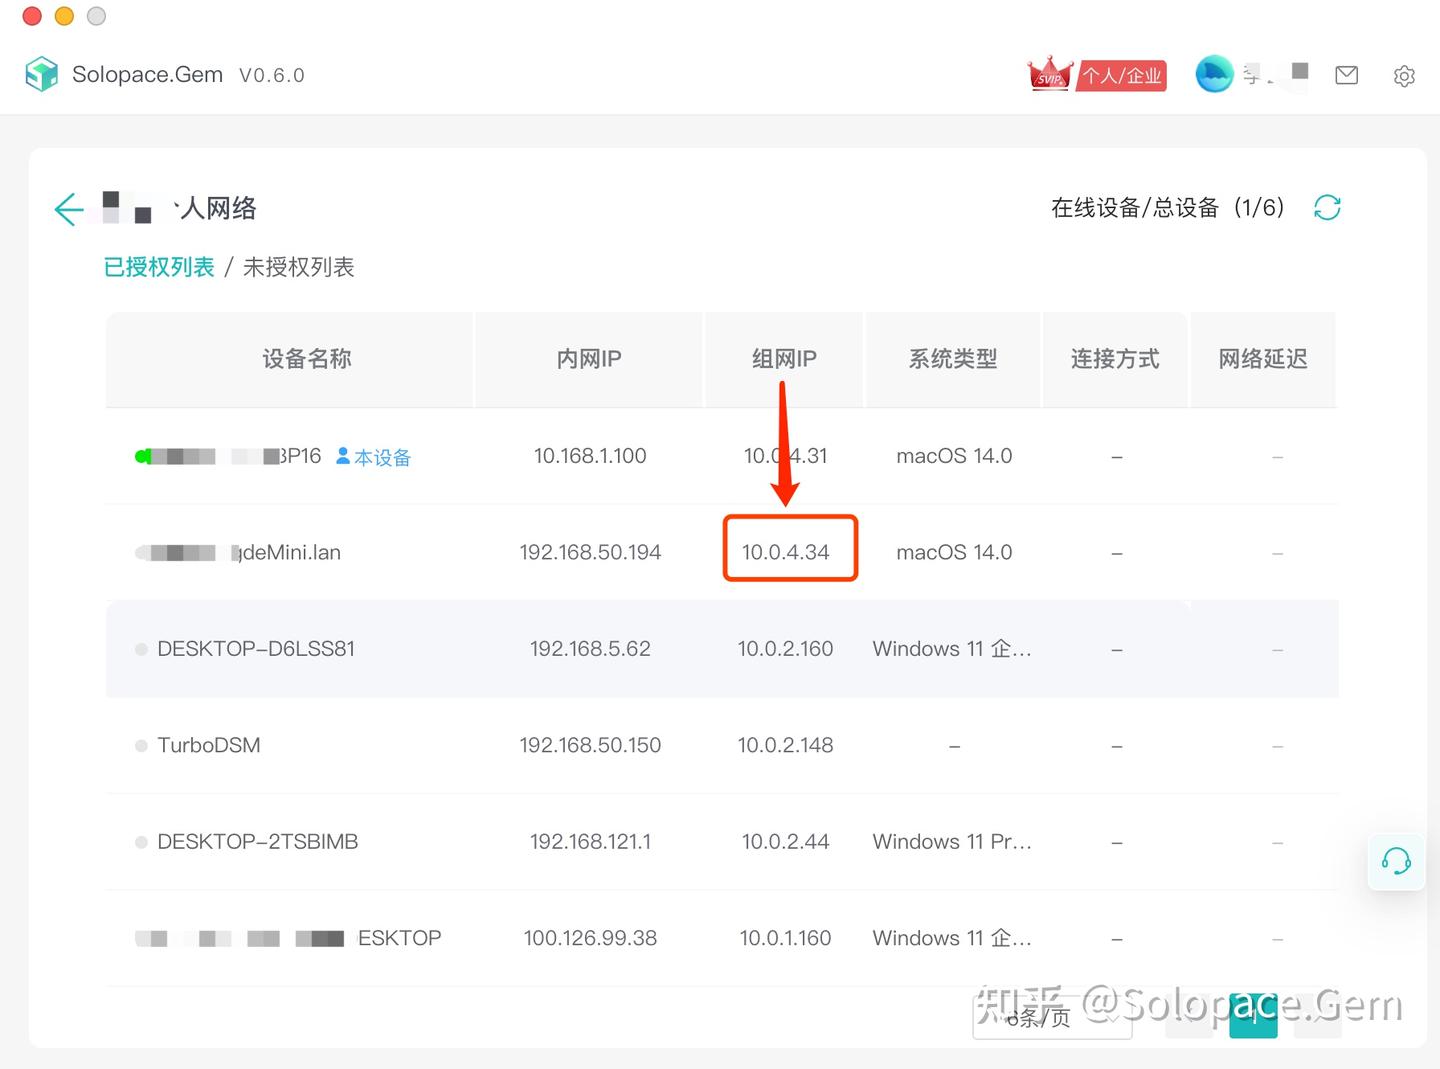Open messages via the envelope icon
Screen dimensions: 1440x1069
click(x=1346, y=74)
